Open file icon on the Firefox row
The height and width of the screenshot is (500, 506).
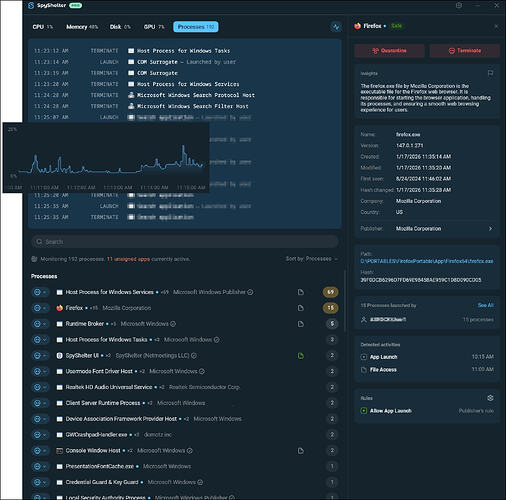[300, 308]
